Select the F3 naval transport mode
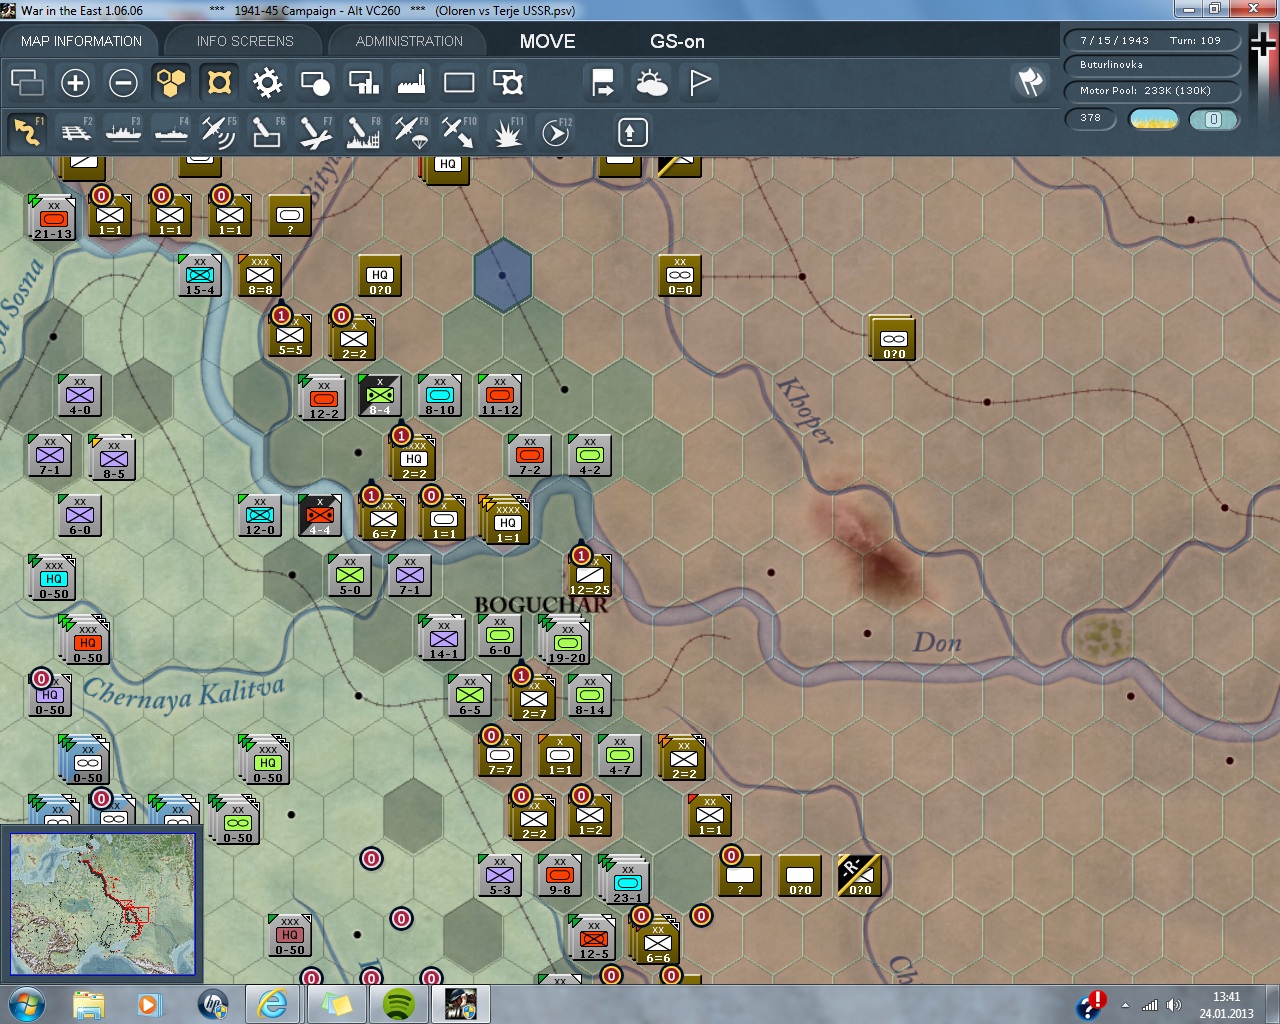Screen dimensions: 1280x1024 point(123,131)
